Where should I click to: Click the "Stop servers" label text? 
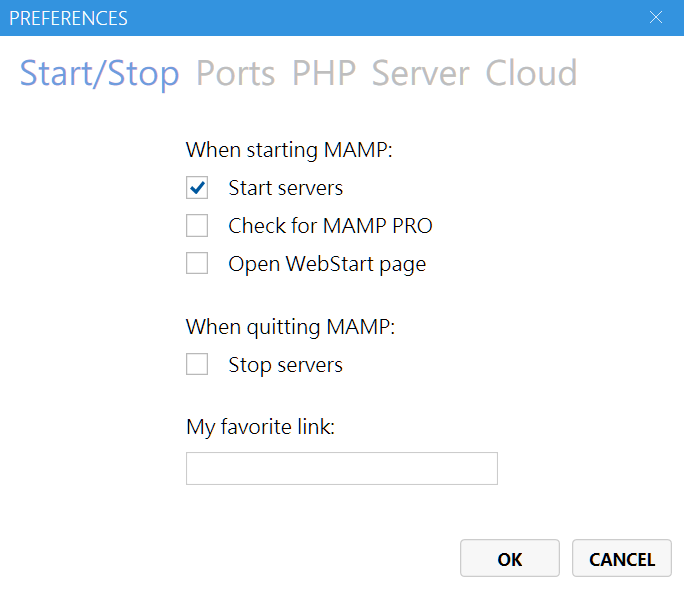(285, 365)
